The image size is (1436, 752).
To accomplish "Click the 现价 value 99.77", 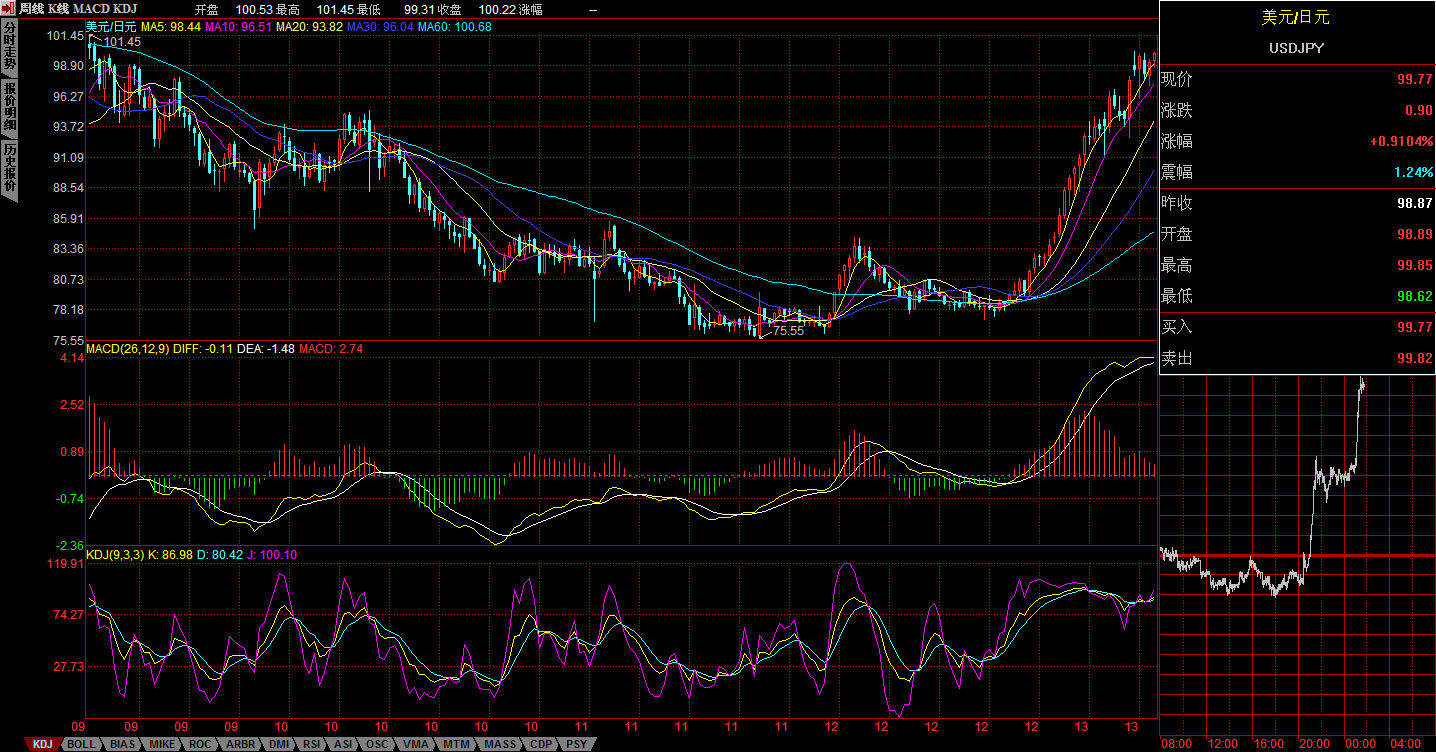I will tap(1415, 79).
